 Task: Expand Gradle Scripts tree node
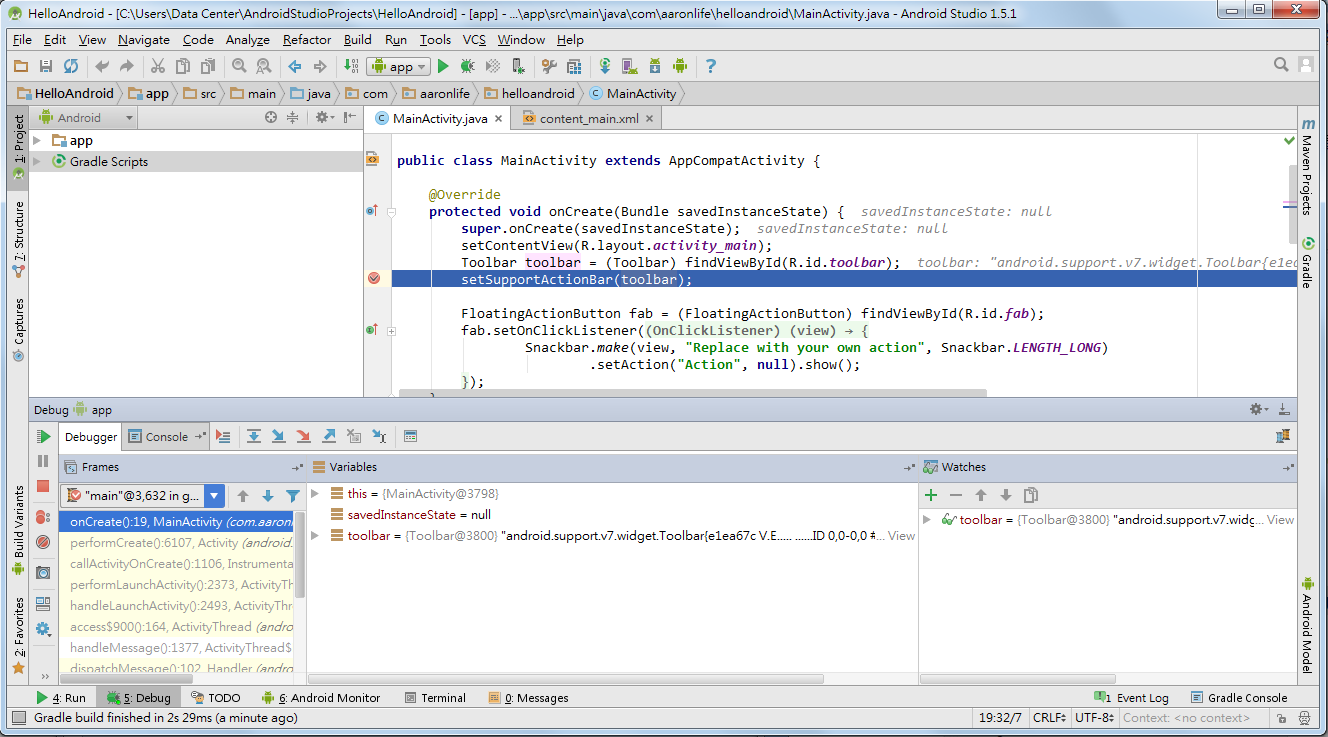(x=37, y=162)
